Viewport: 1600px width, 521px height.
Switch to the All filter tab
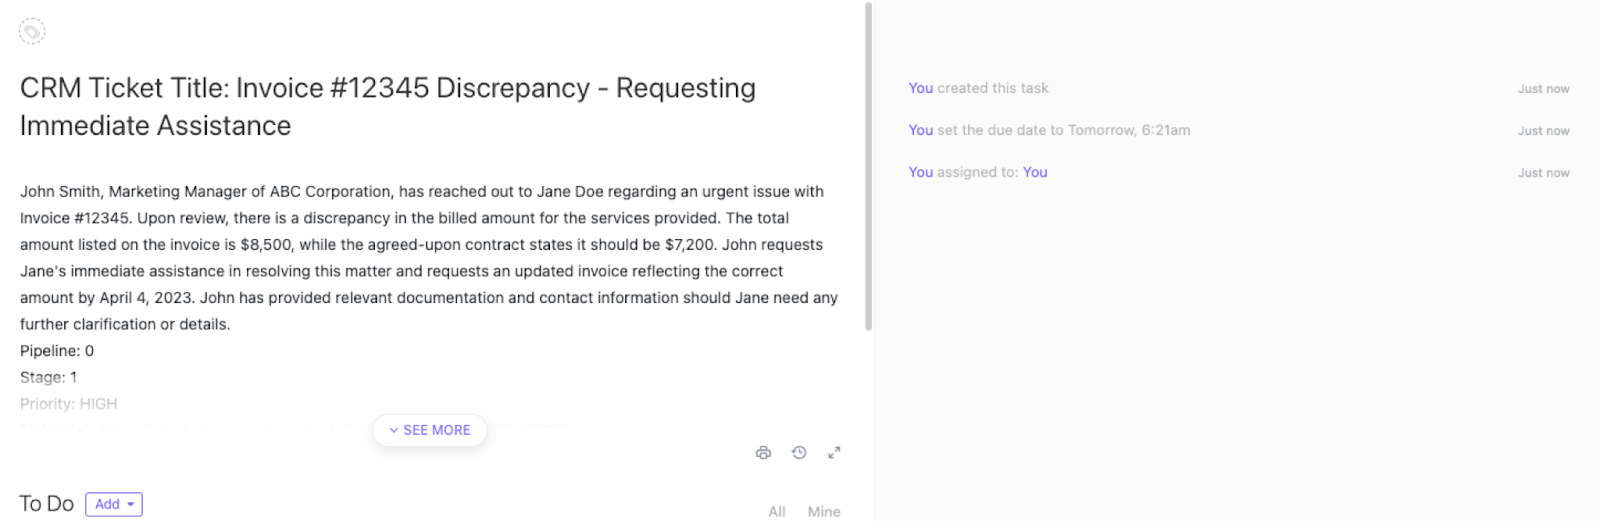[776, 511]
